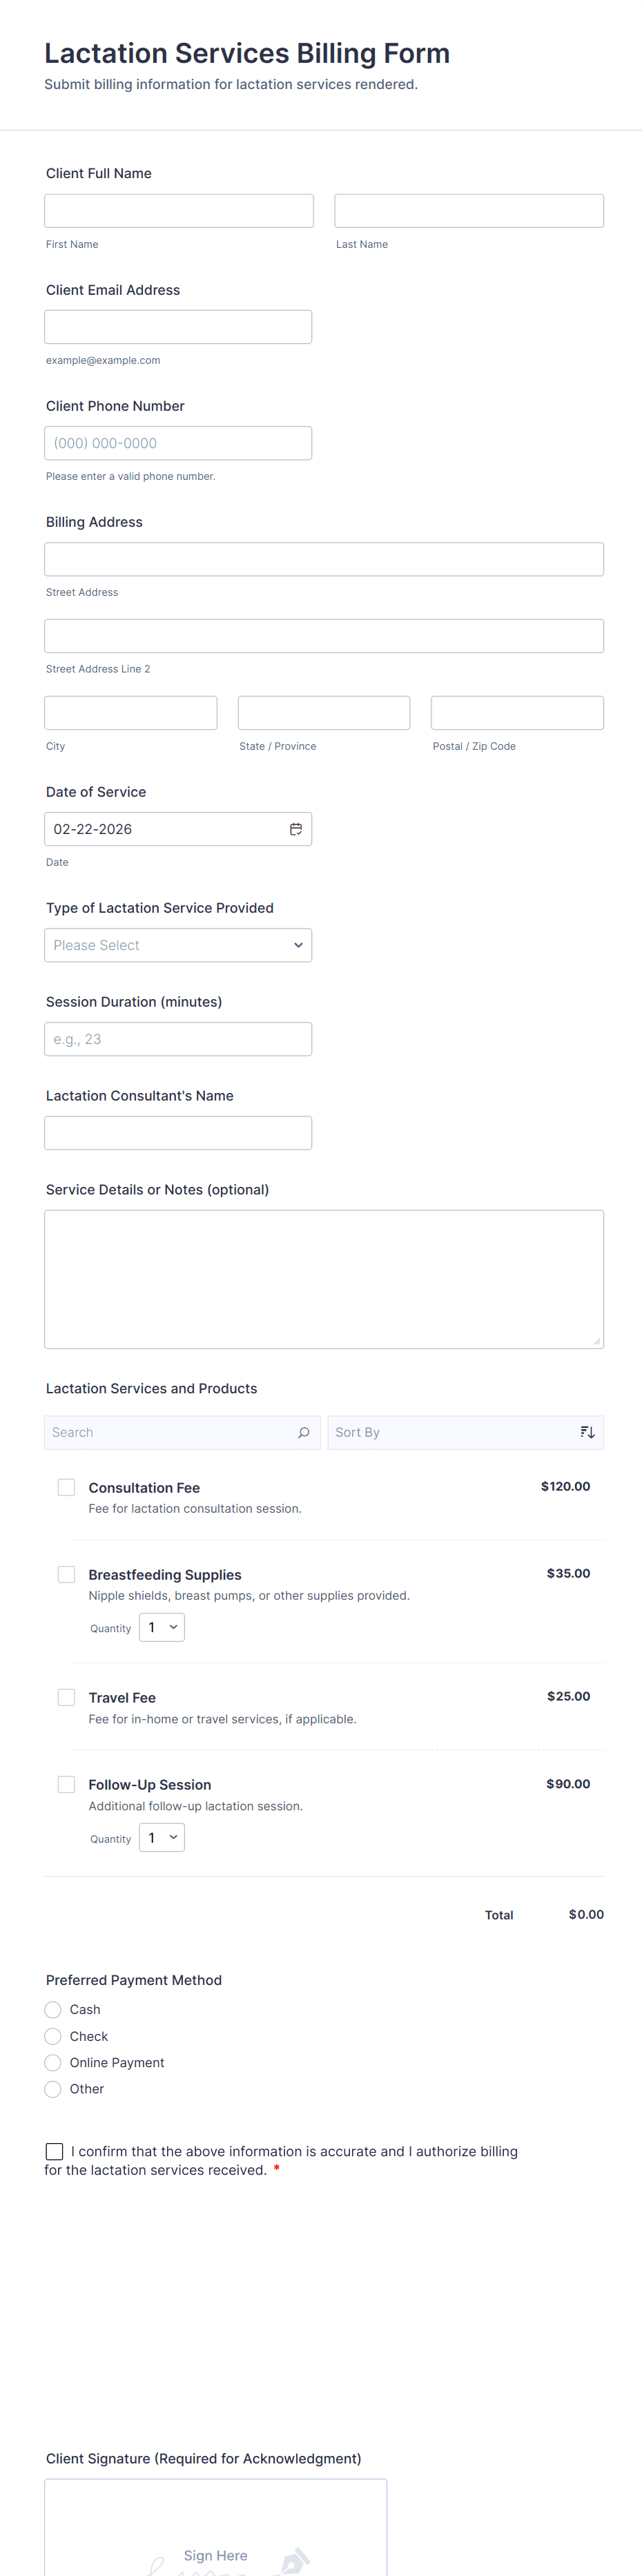Check the Consultation Fee product box
This screenshot has width=642, height=2576.
point(67,1487)
